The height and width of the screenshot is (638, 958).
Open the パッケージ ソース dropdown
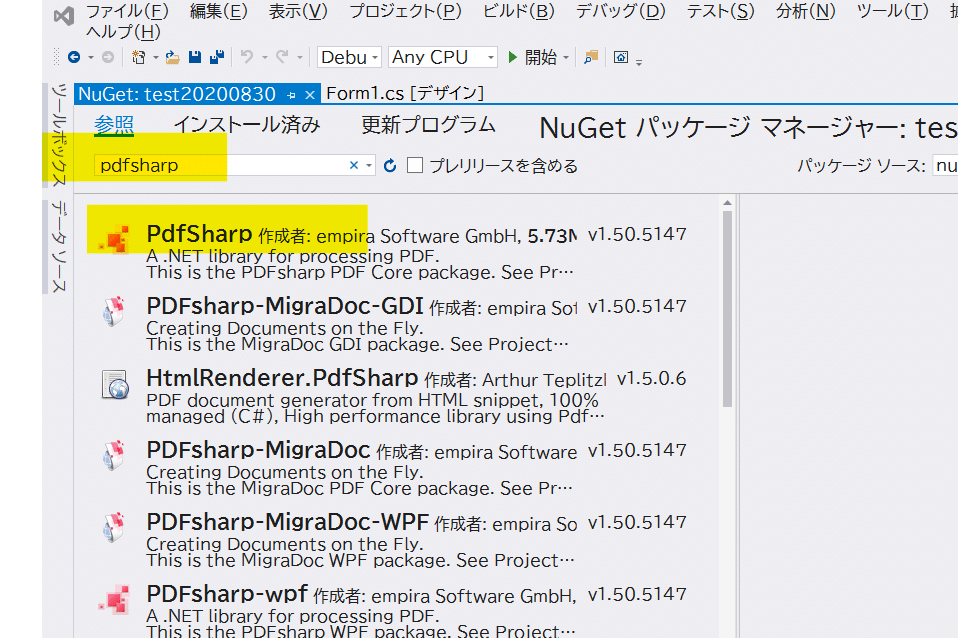tap(948, 165)
